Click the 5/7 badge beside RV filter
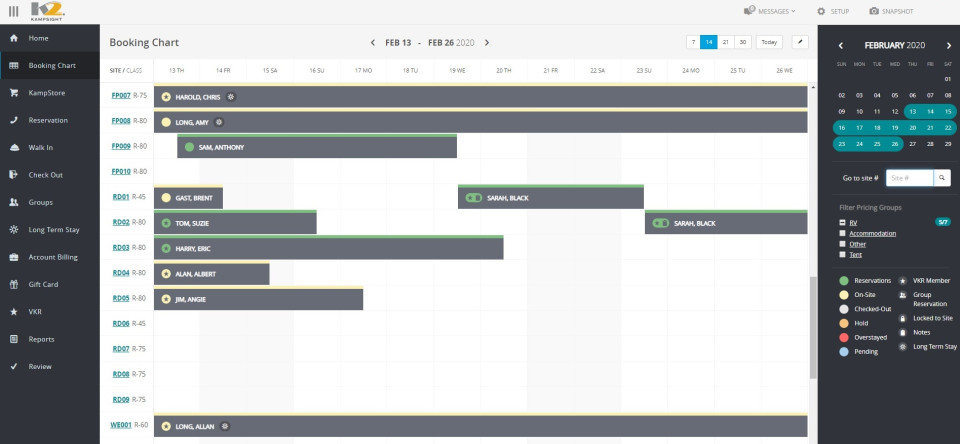Image resolution: width=960 pixels, height=444 pixels. pyautogui.click(x=943, y=222)
